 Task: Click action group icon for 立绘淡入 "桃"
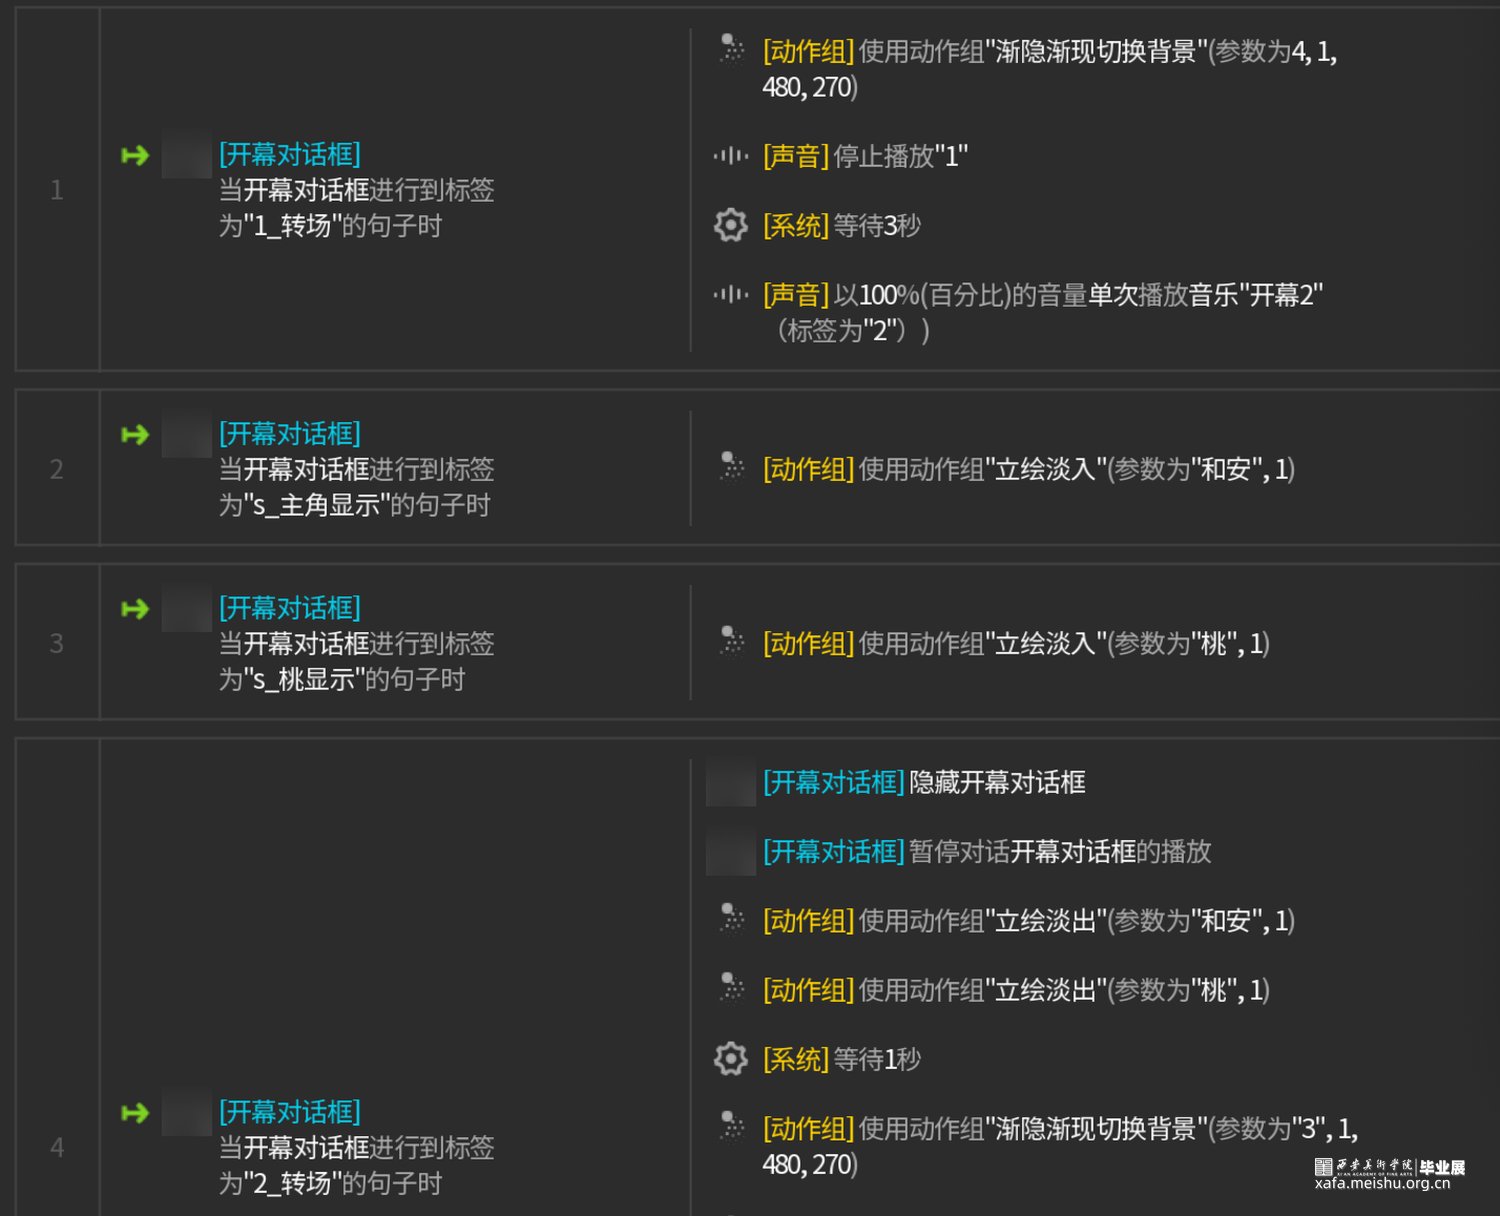pos(731,641)
